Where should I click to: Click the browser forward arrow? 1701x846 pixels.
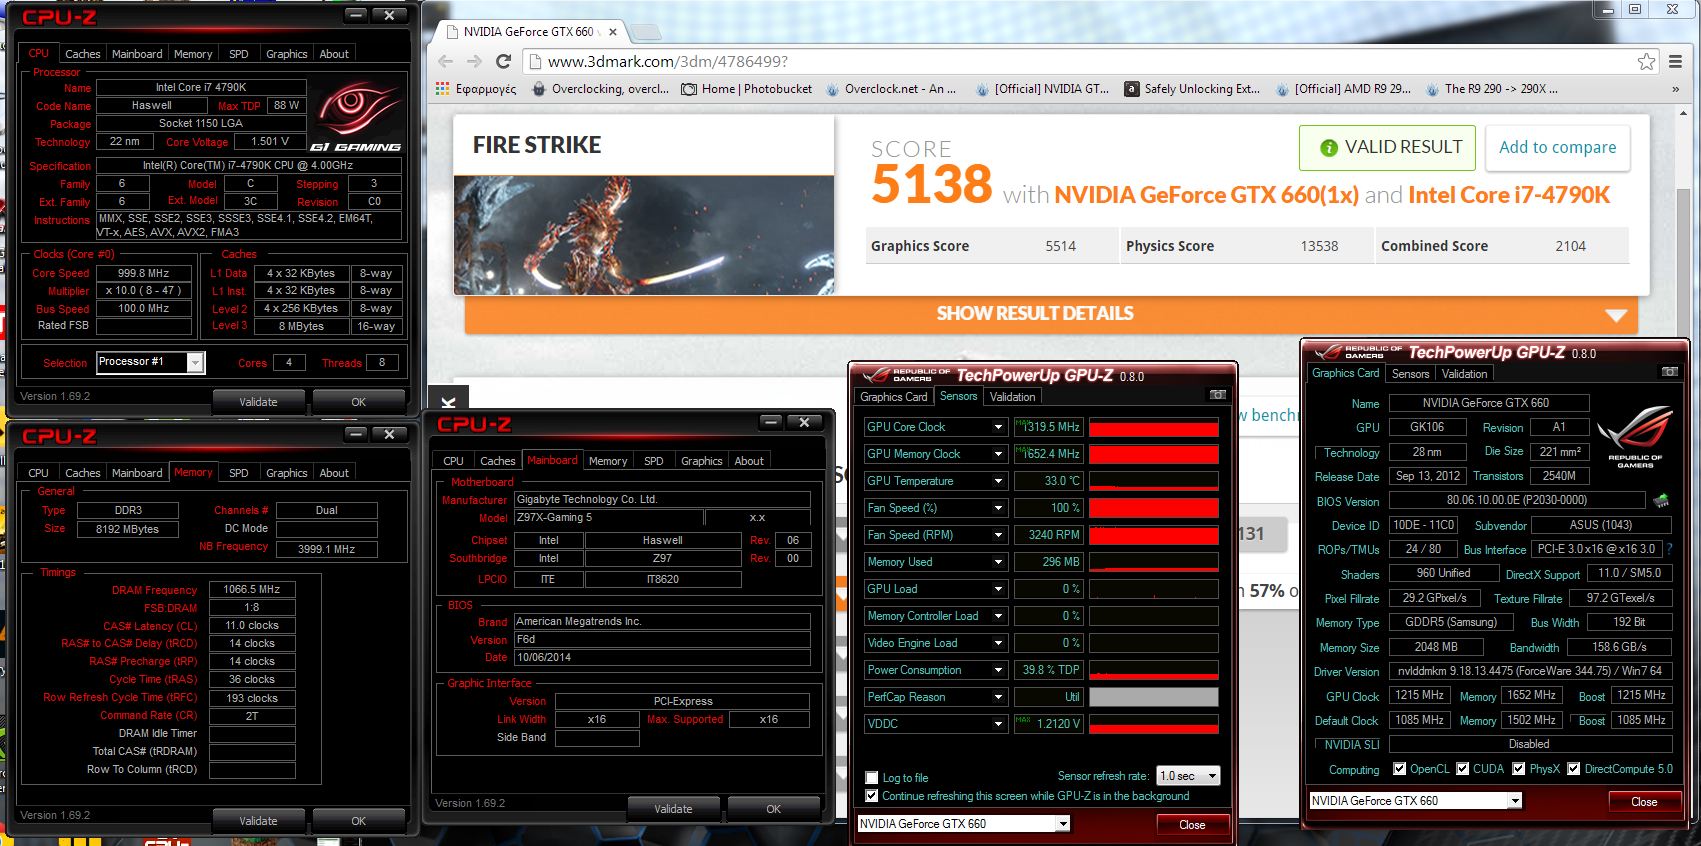[475, 61]
